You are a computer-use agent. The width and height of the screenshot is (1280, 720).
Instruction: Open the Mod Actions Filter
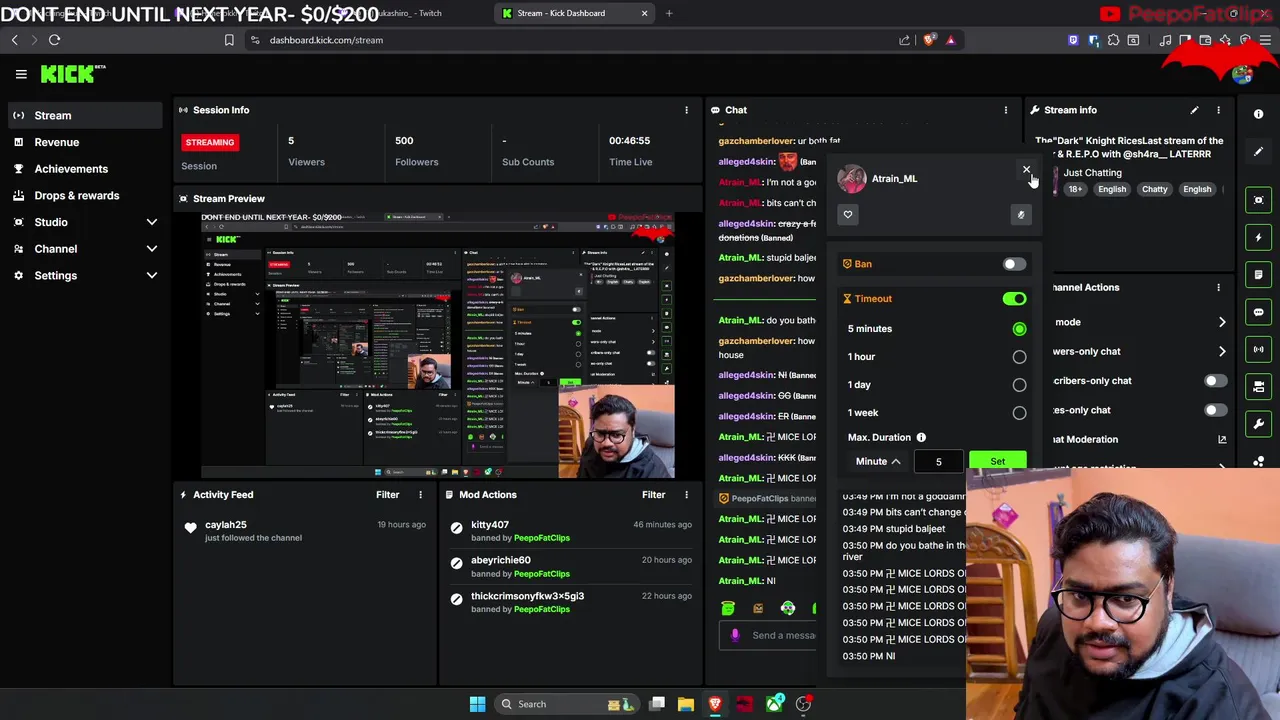point(653,494)
